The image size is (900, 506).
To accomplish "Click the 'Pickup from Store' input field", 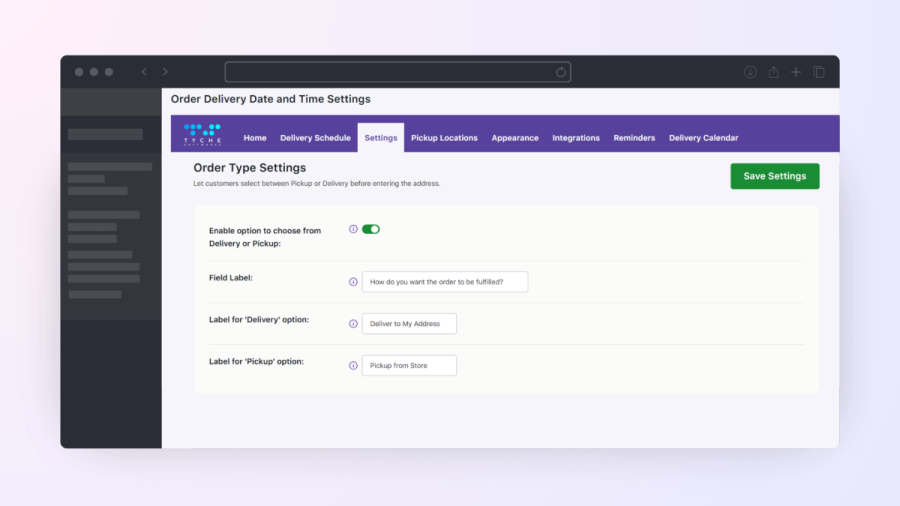I will pos(409,366).
